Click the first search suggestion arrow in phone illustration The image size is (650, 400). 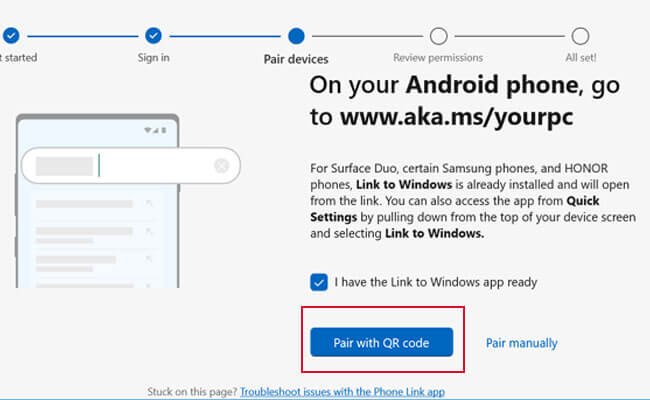click(x=148, y=203)
